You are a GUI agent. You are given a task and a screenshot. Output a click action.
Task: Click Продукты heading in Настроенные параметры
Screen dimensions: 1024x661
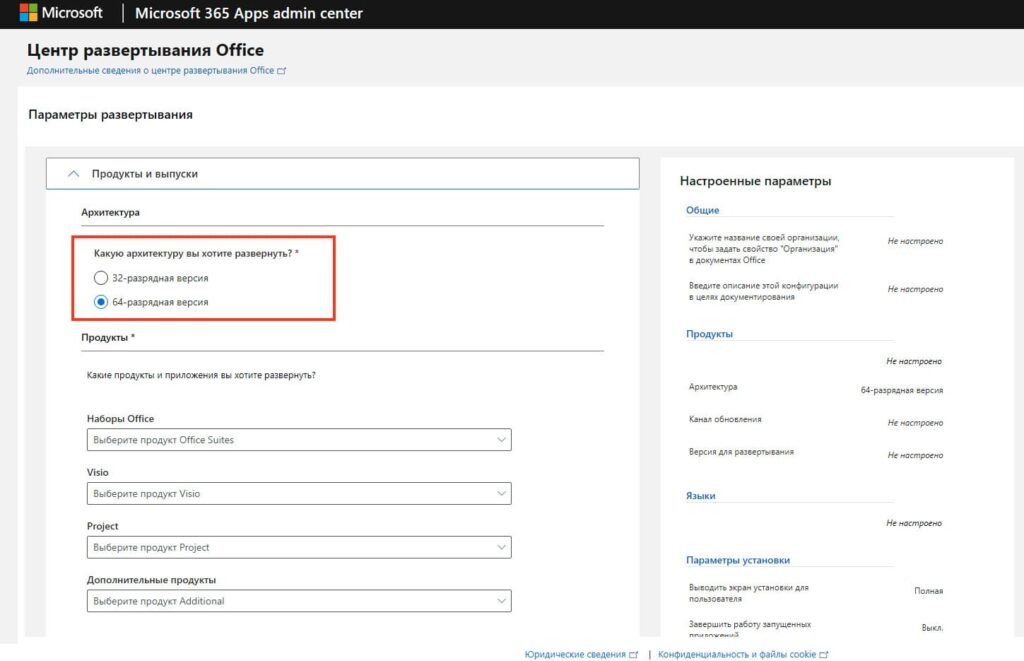point(709,334)
